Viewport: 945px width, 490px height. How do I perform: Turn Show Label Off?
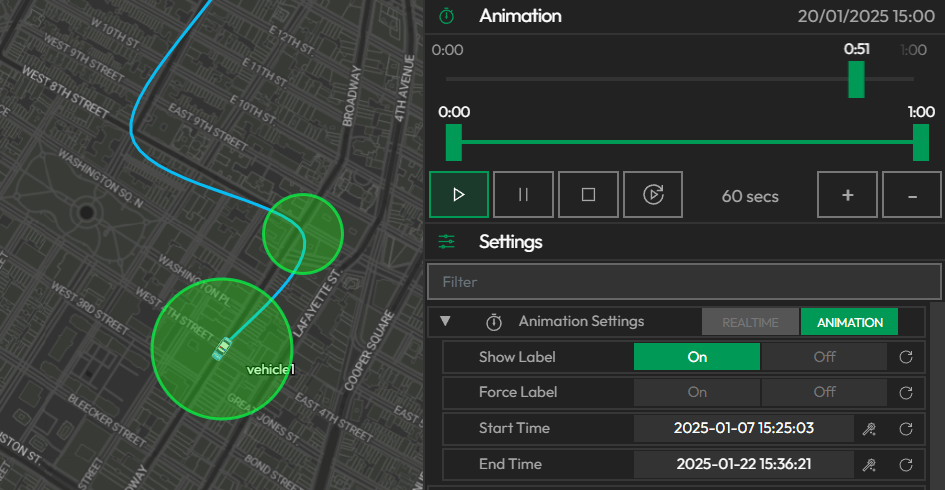(x=824, y=357)
